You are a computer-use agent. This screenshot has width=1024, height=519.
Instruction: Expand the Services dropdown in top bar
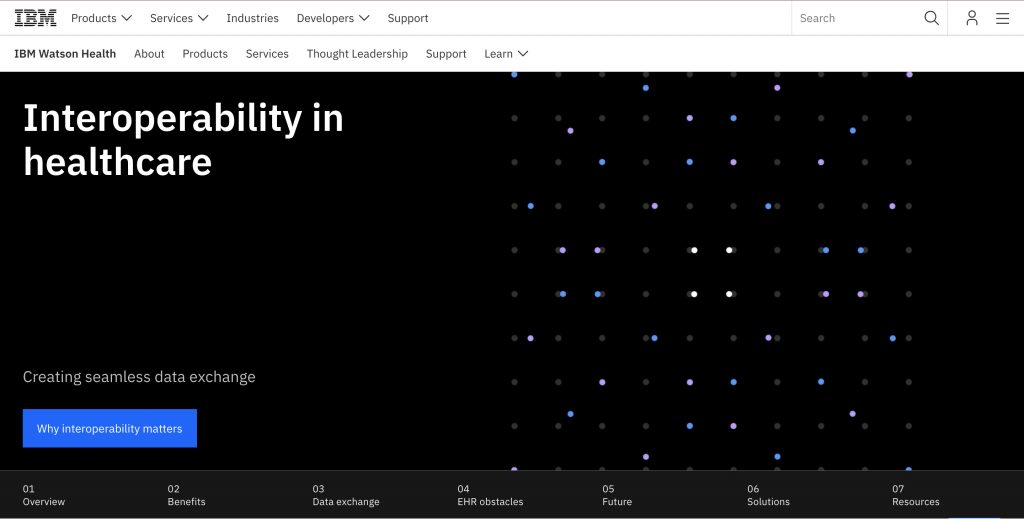pos(179,18)
